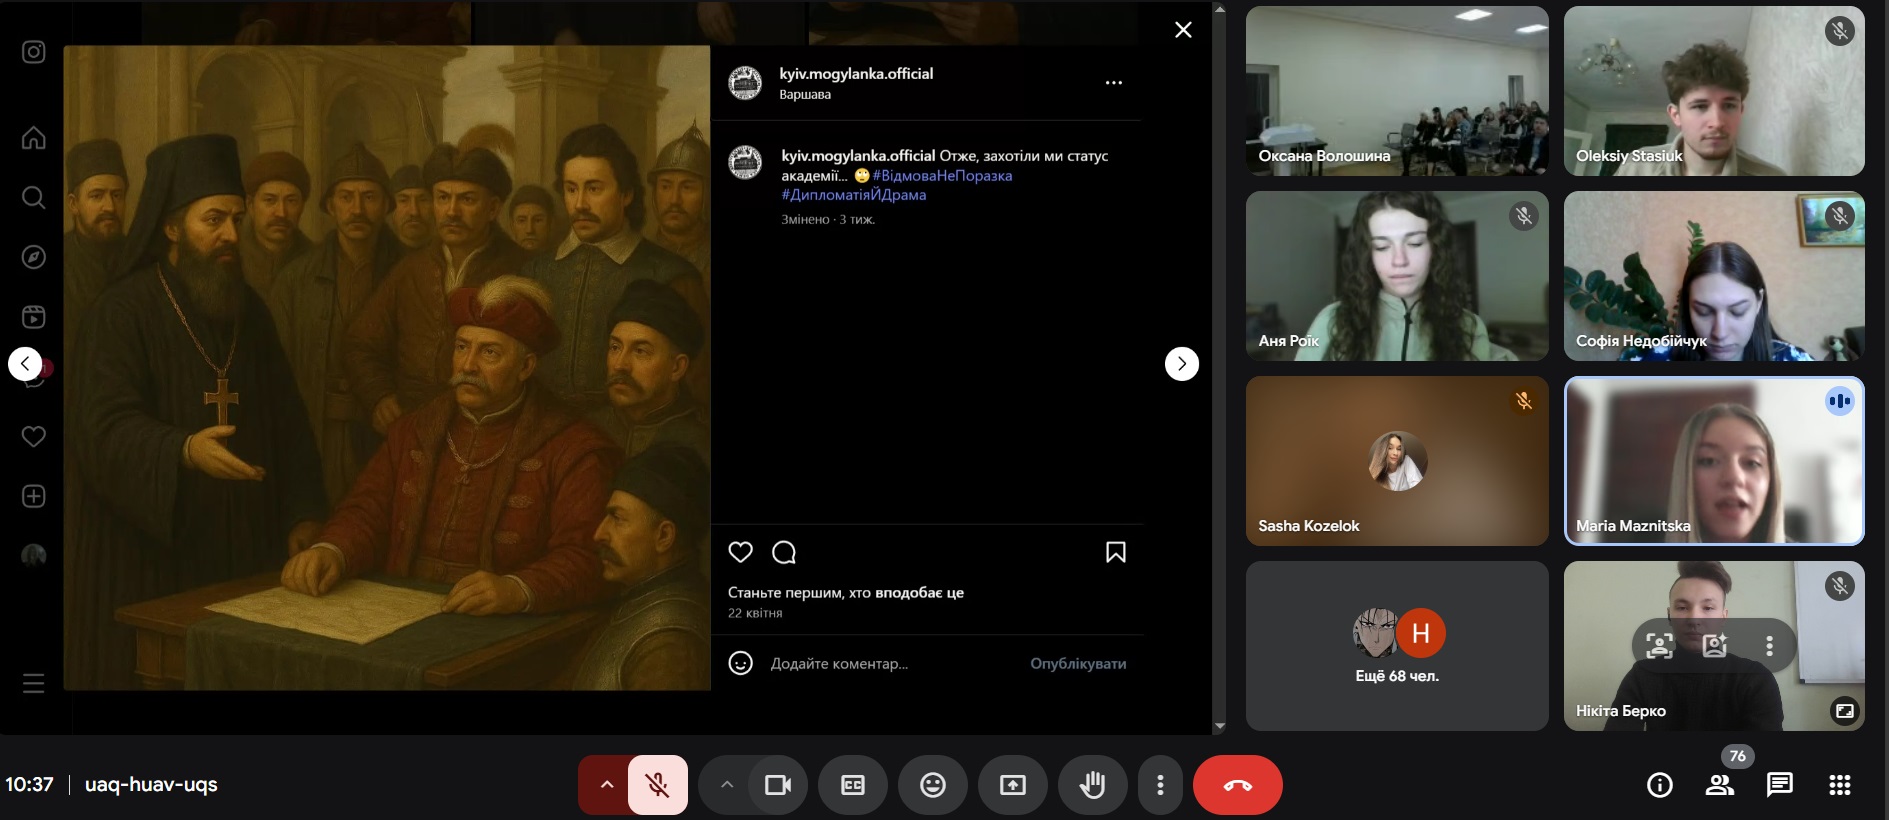Toggle the camera button in Meet

click(x=777, y=785)
